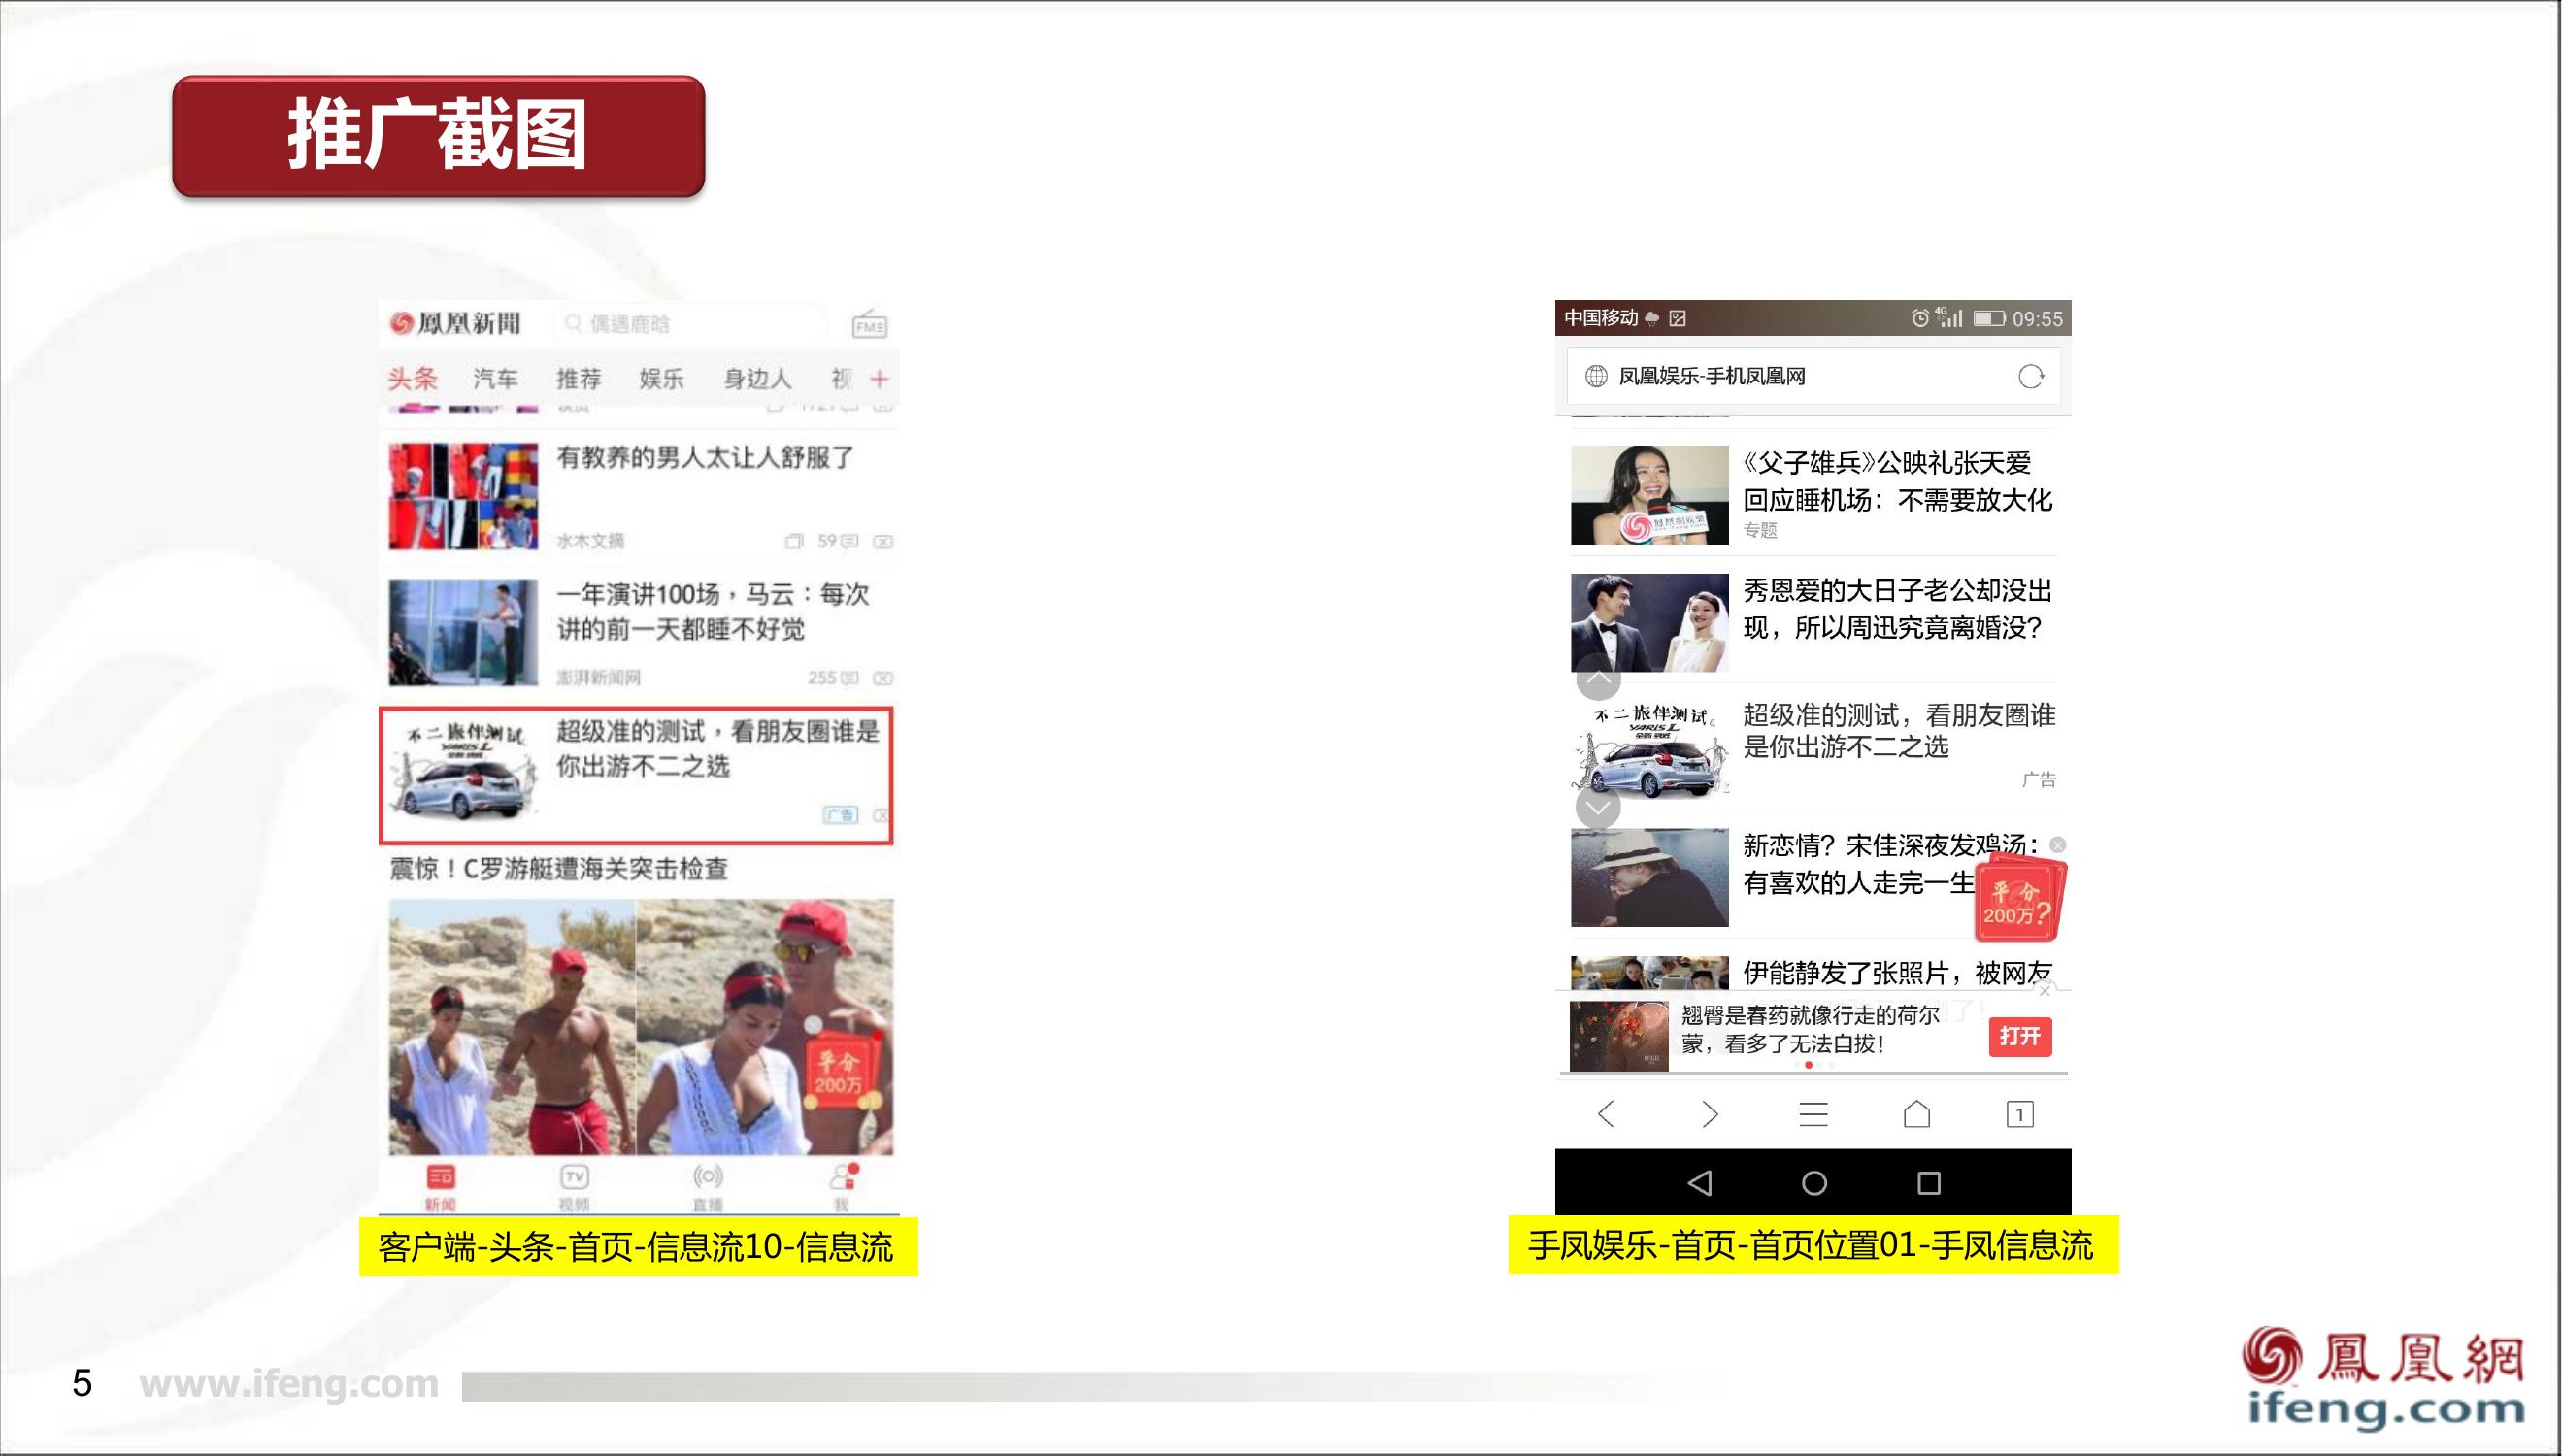Open the 伊能静 photo article
This screenshot has height=1456, width=2562.
pyautogui.click(x=1897, y=972)
